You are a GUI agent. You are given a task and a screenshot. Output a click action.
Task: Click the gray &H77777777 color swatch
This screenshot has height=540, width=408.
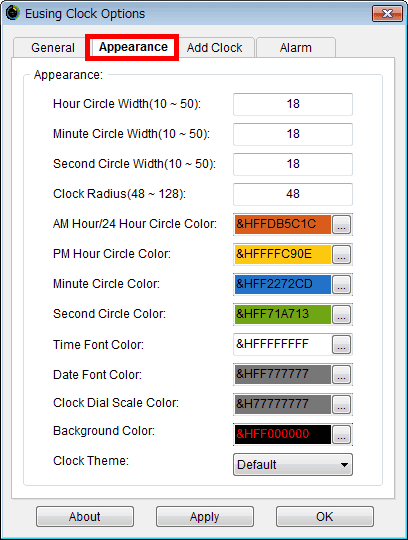click(283, 404)
